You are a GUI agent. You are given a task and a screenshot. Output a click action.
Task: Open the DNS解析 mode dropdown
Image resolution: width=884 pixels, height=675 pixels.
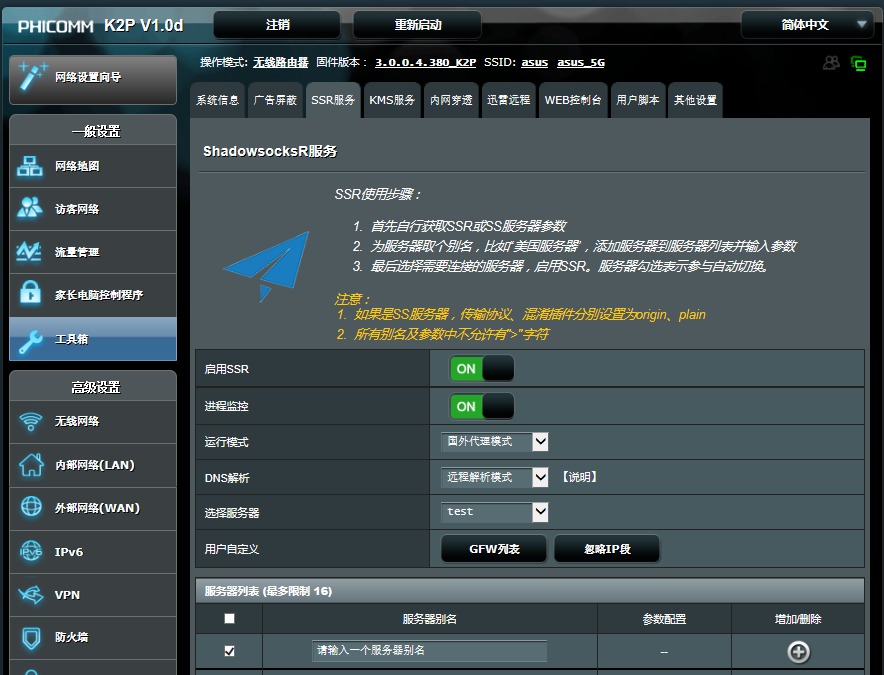coord(494,477)
